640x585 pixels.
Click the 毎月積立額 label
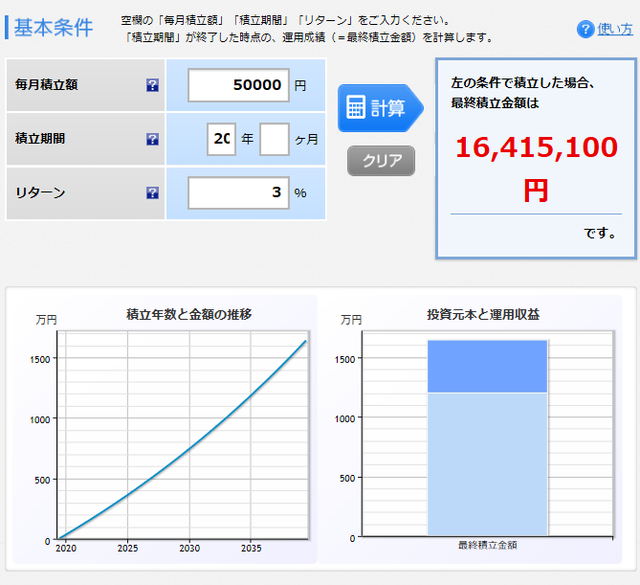46,85
